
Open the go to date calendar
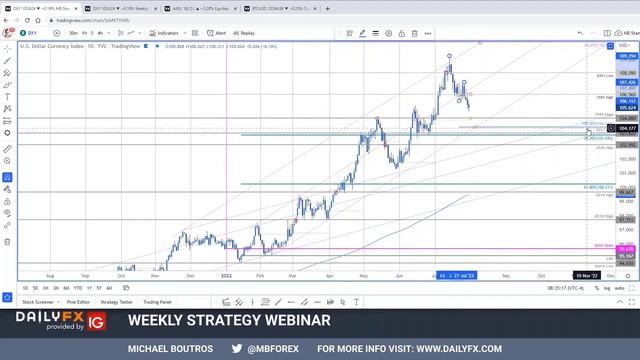pos(126,288)
